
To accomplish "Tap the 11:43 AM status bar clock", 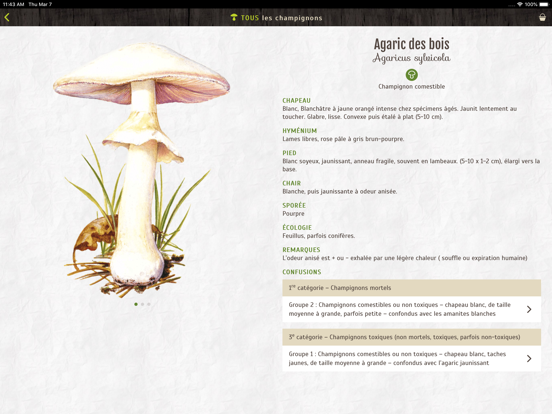I will [x=13, y=4].
